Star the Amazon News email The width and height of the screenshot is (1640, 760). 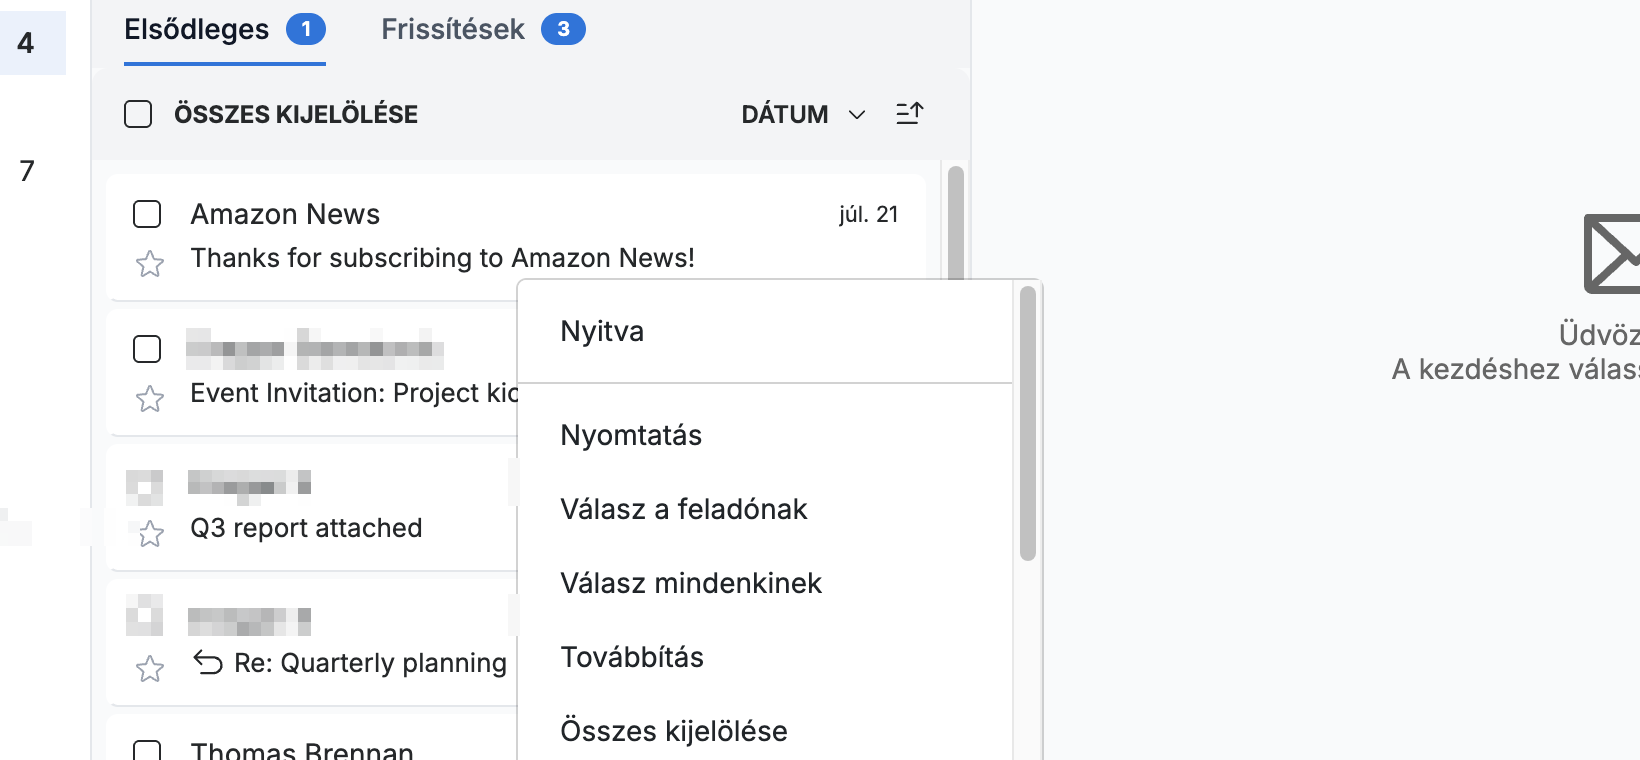pos(150,264)
